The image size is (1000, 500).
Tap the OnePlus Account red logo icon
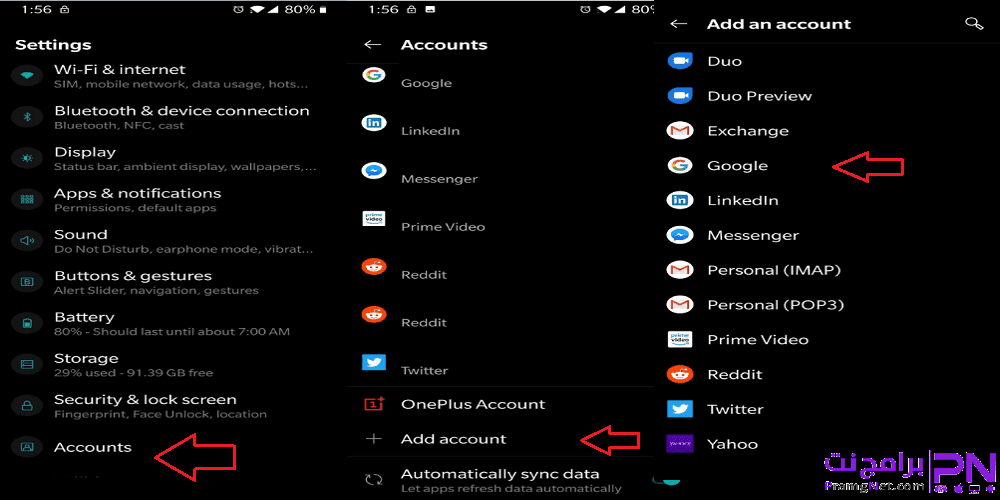pyautogui.click(x=374, y=404)
